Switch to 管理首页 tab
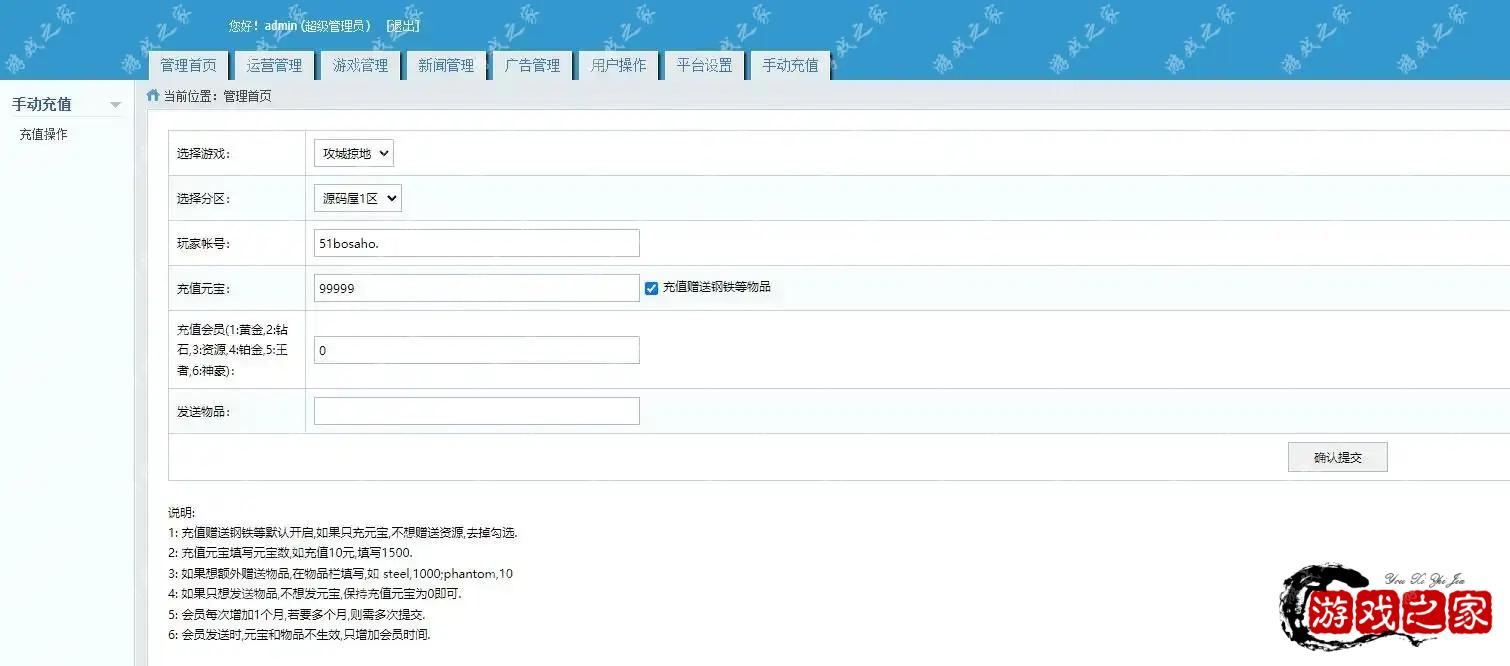The image size is (1510, 666). point(188,65)
